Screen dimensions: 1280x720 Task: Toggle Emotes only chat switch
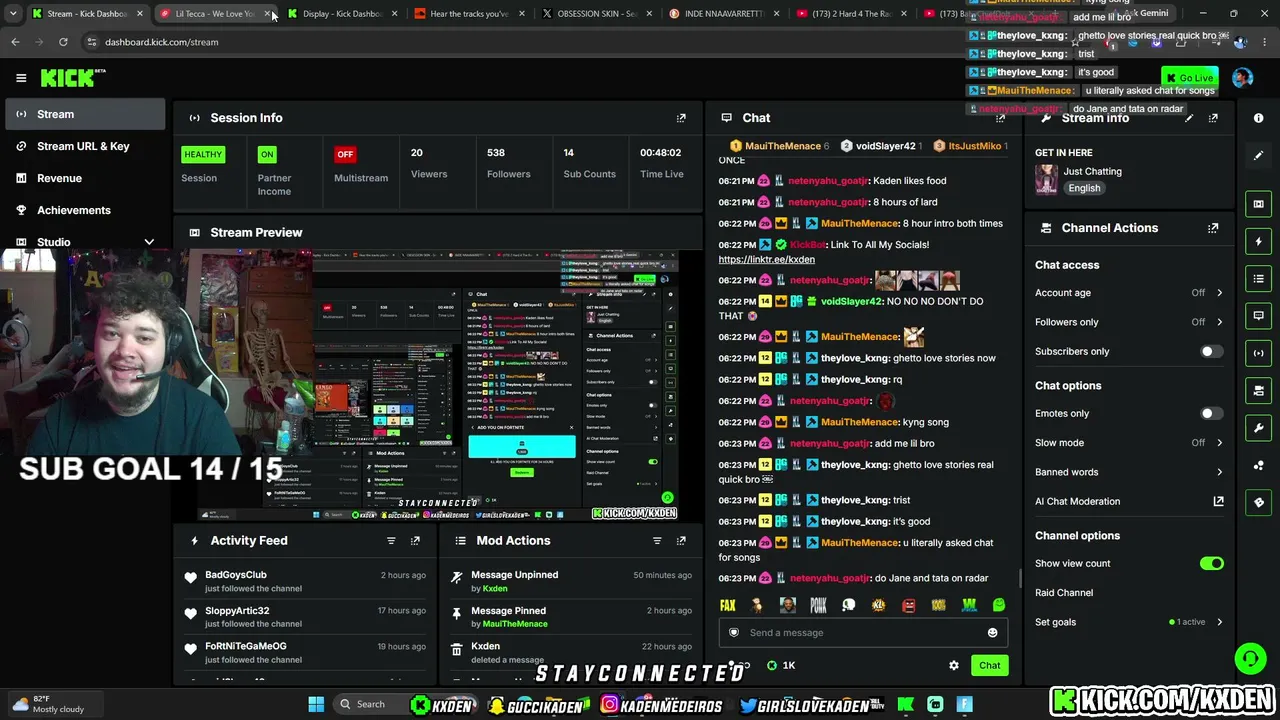coord(1211,414)
